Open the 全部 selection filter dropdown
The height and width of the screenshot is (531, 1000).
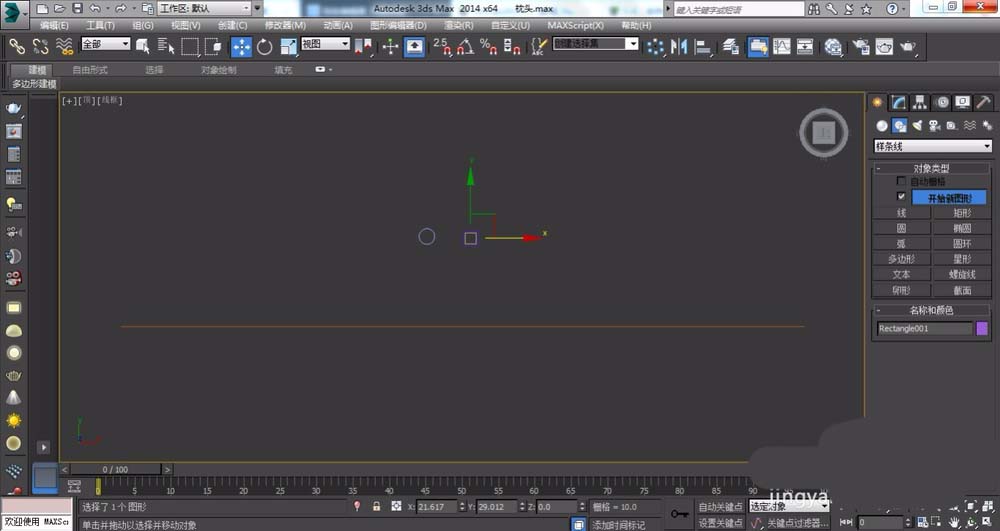pyautogui.click(x=106, y=43)
